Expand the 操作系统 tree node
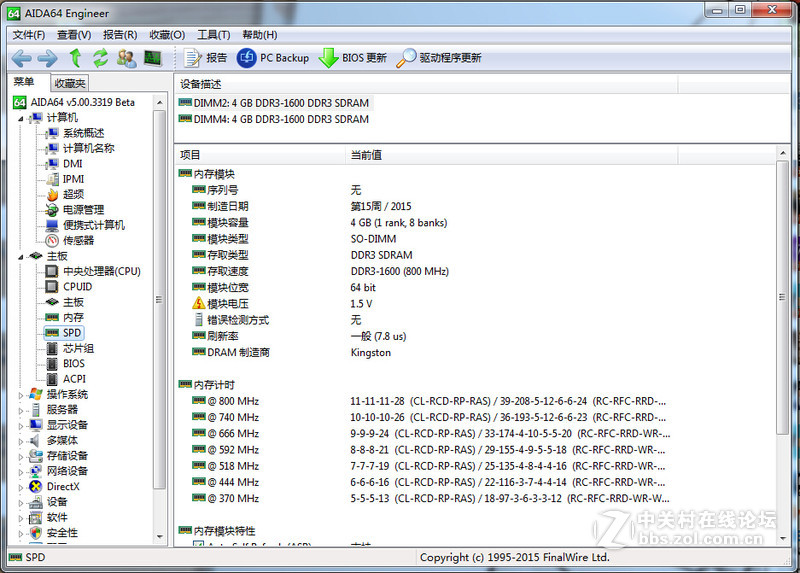The height and width of the screenshot is (573, 800). tap(20, 395)
